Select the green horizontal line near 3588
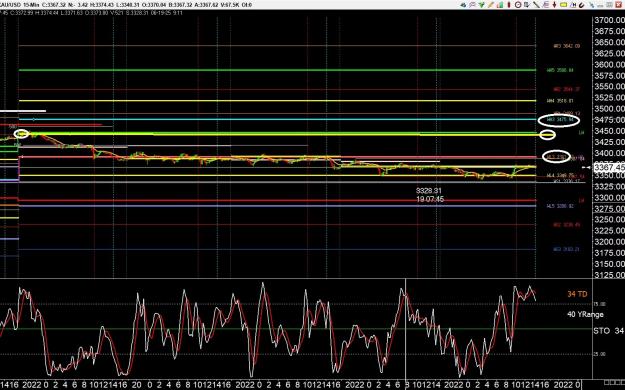The height and width of the screenshot is (390, 625). coord(277,70)
